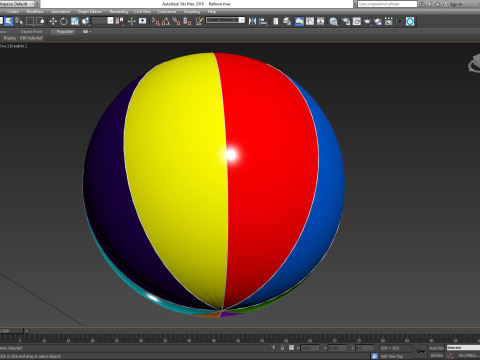The width and height of the screenshot is (480, 360).
Task: Click Select and Manipulate icon
Action: pos(132,21)
